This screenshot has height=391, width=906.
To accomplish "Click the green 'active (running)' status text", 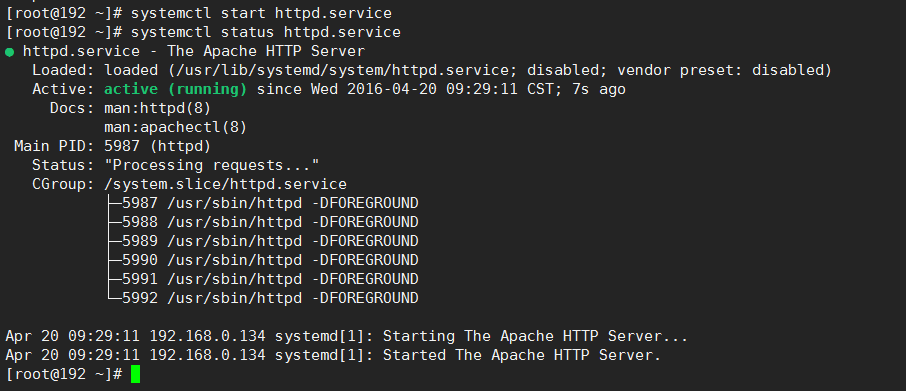I will [176, 90].
